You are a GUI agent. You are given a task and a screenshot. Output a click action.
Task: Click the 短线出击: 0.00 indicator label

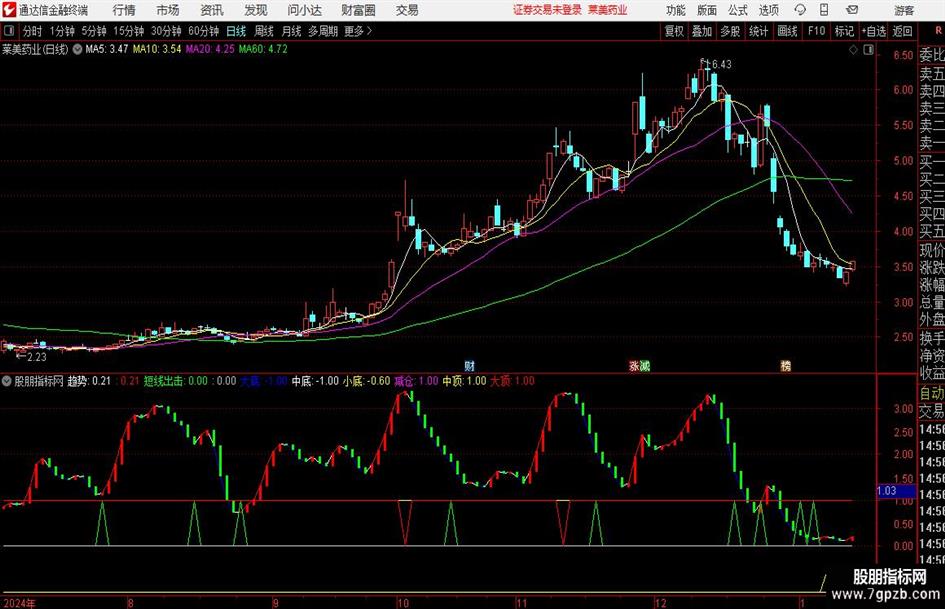(175, 381)
